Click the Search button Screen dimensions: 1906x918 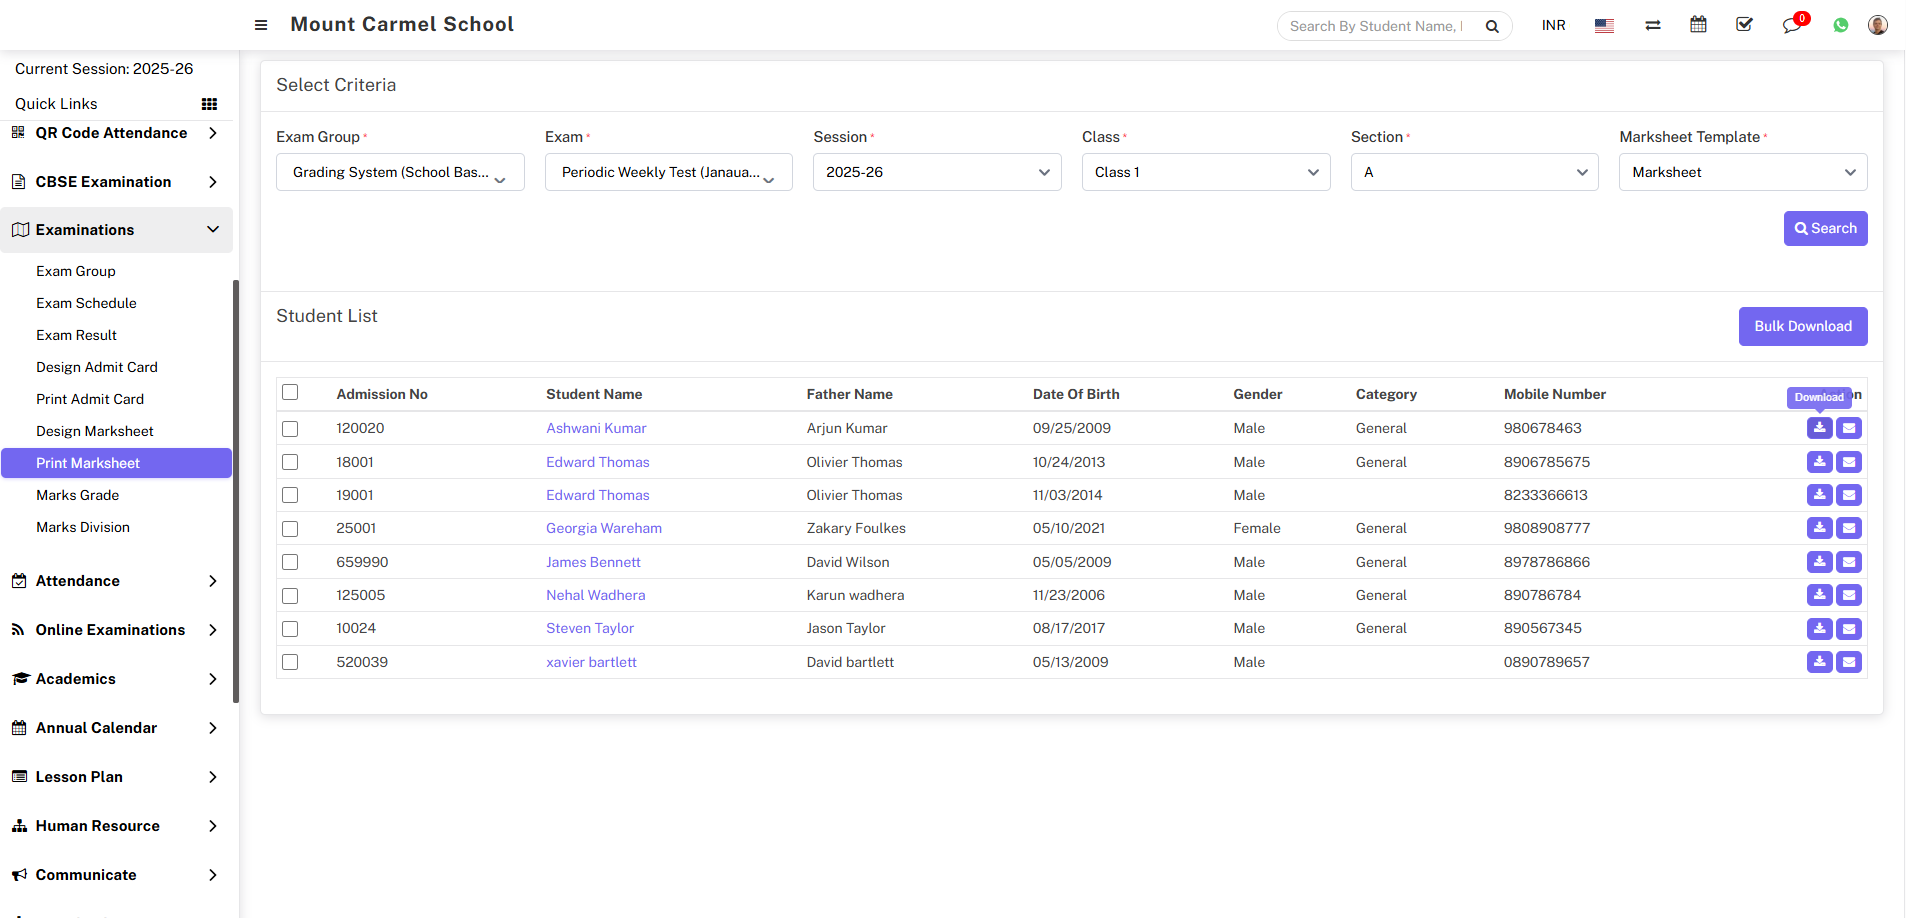click(1825, 228)
